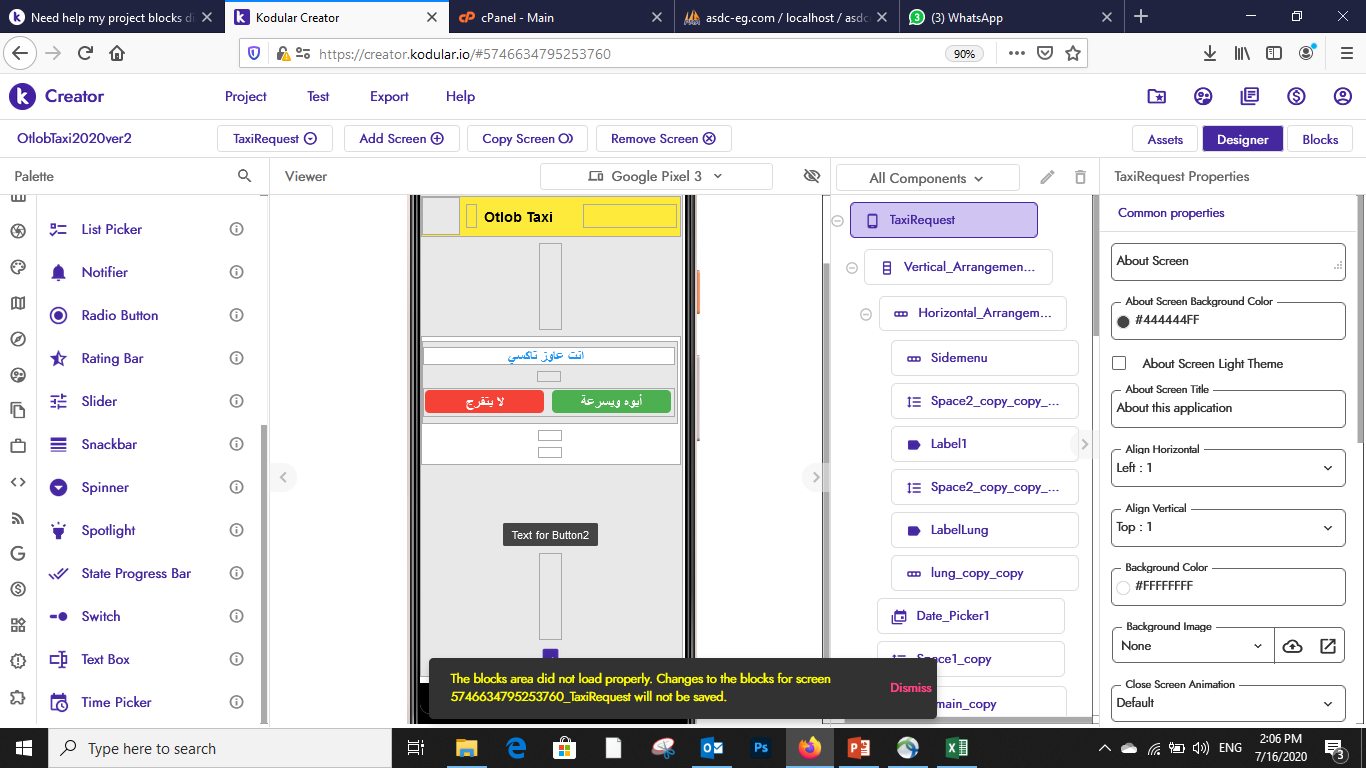Toggle hidden components visibility eye icon
Viewport: 1366px width, 768px height.
[812, 176]
